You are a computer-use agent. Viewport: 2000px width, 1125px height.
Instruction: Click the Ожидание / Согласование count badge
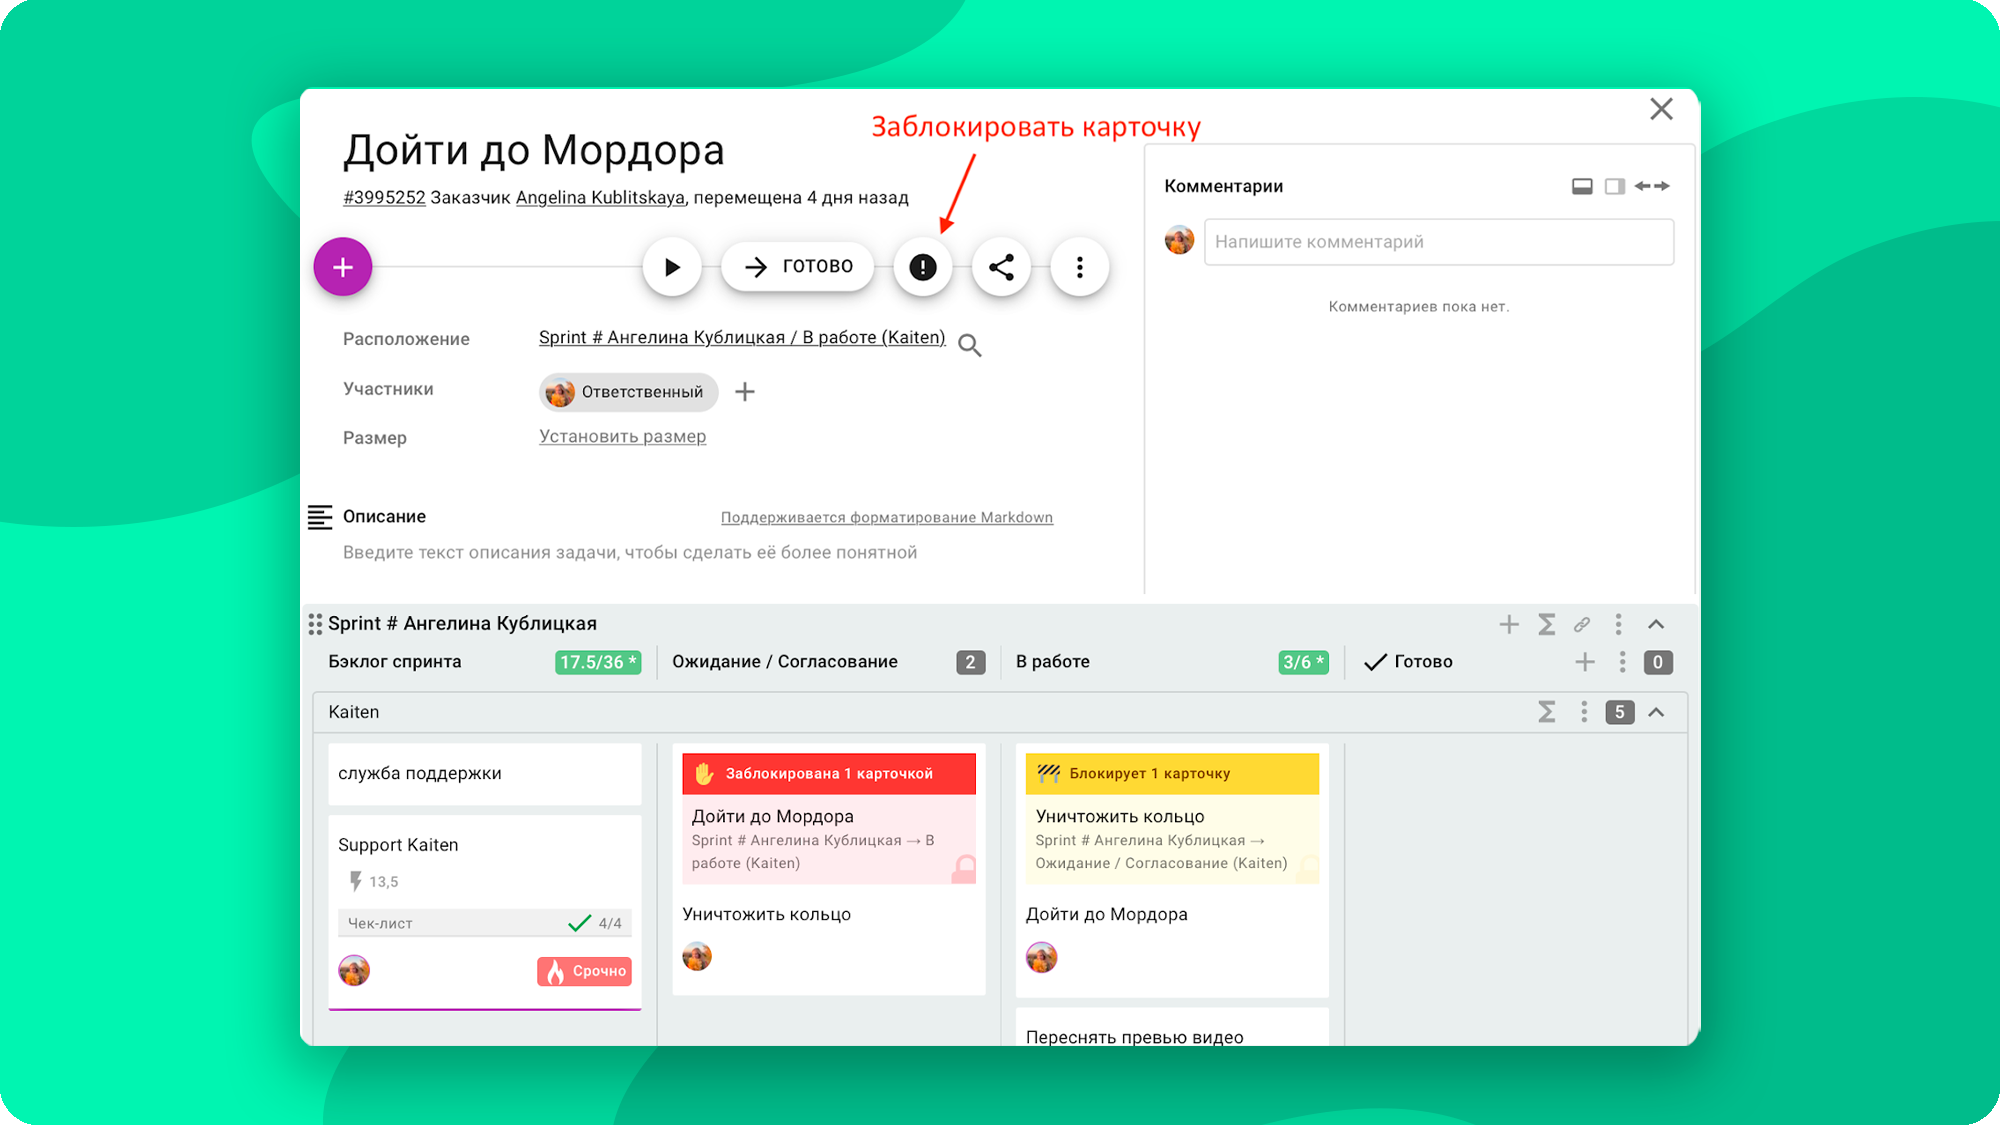click(x=970, y=662)
